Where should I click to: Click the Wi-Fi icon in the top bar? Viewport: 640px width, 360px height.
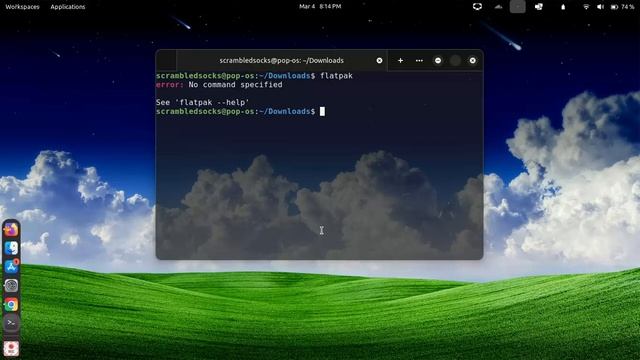(x=586, y=7)
